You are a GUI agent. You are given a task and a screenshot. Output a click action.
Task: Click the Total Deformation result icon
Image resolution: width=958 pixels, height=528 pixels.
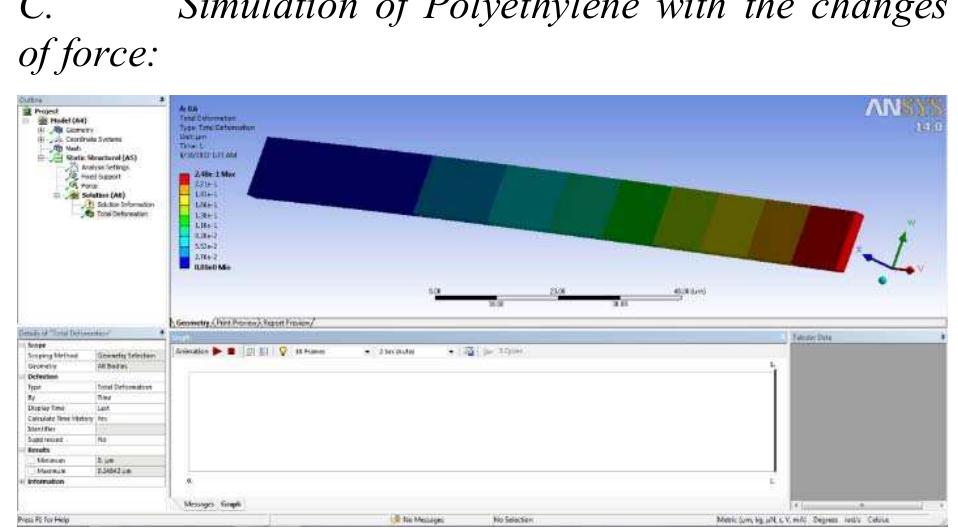pyautogui.click(x=89, y=214)
